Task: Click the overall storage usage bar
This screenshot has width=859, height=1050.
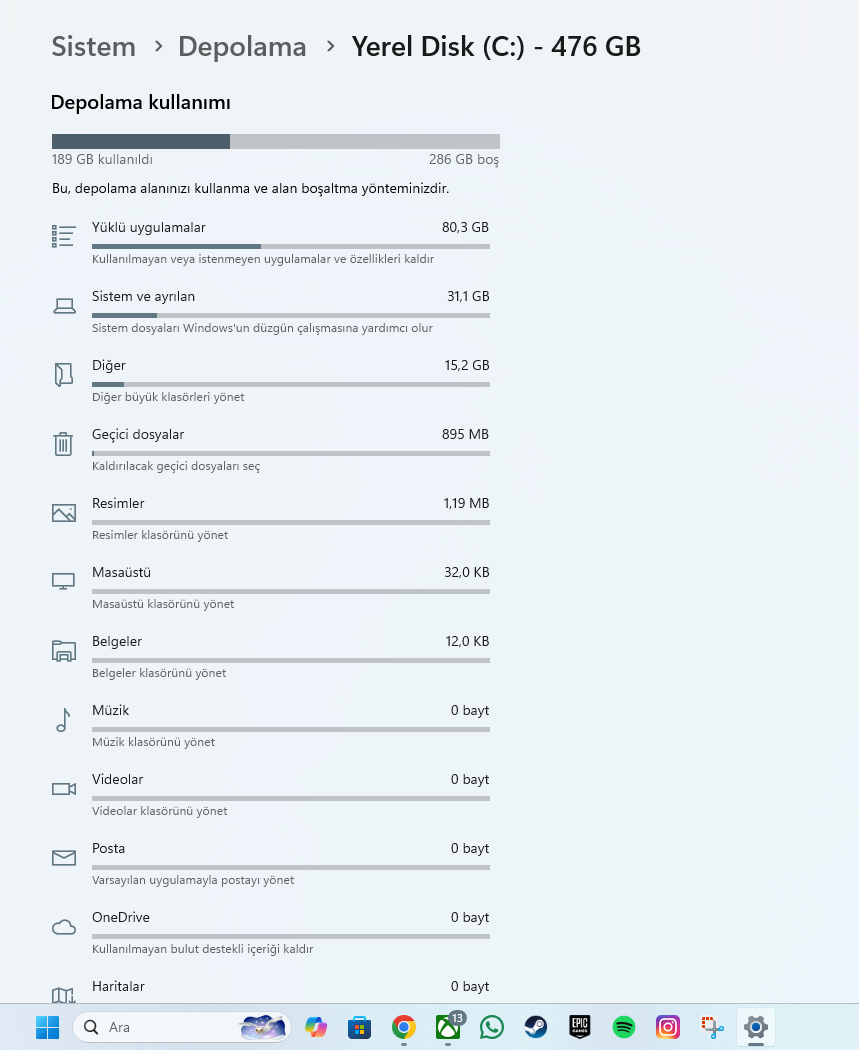Action: point(275,142)
